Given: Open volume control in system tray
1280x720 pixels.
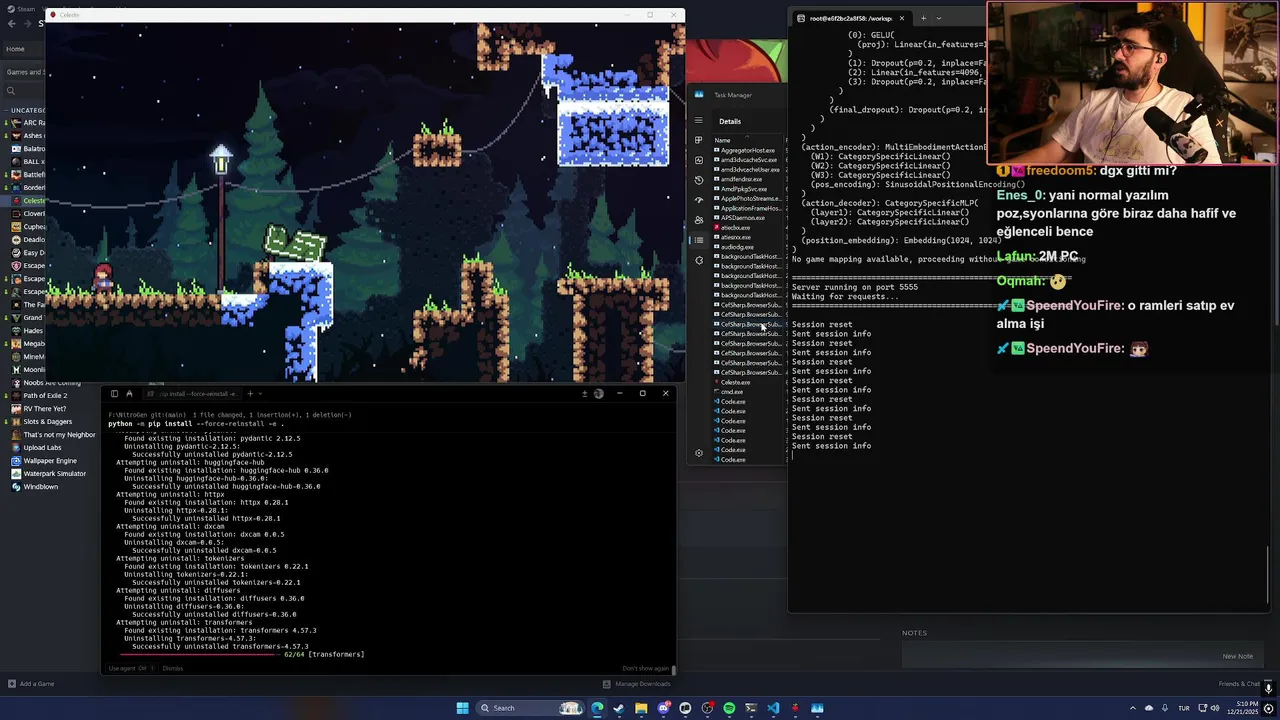Looking at the screenshot, I should click(1217, 708).
